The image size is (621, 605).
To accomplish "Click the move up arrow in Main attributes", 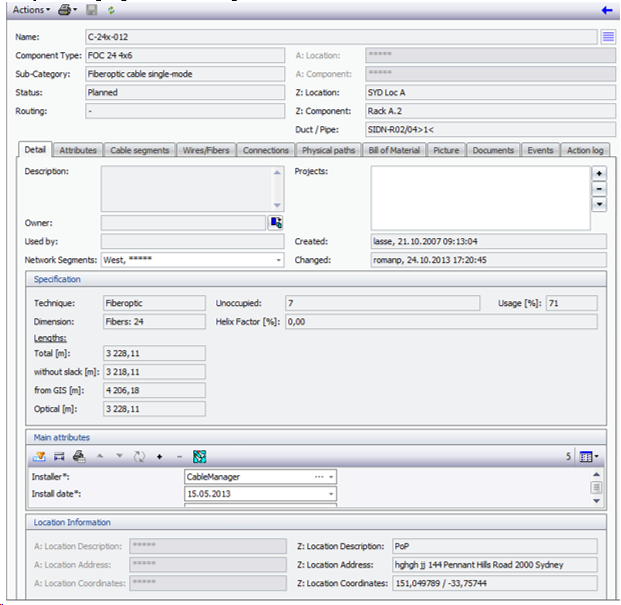I will click(x=100, y=456).
